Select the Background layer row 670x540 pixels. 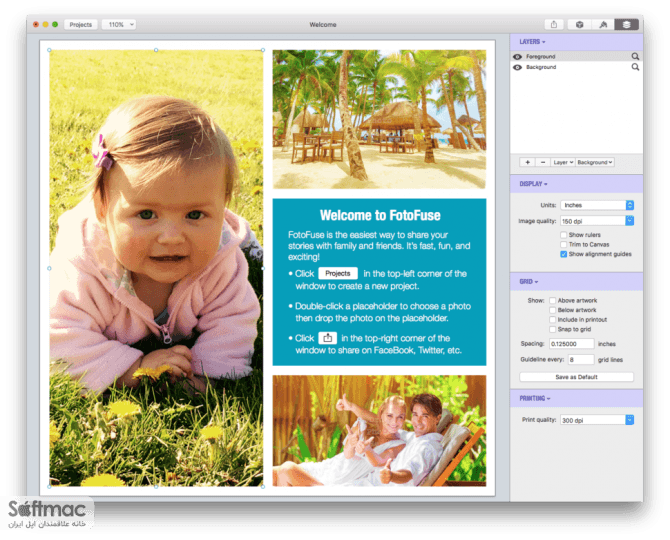click(576, 67)
